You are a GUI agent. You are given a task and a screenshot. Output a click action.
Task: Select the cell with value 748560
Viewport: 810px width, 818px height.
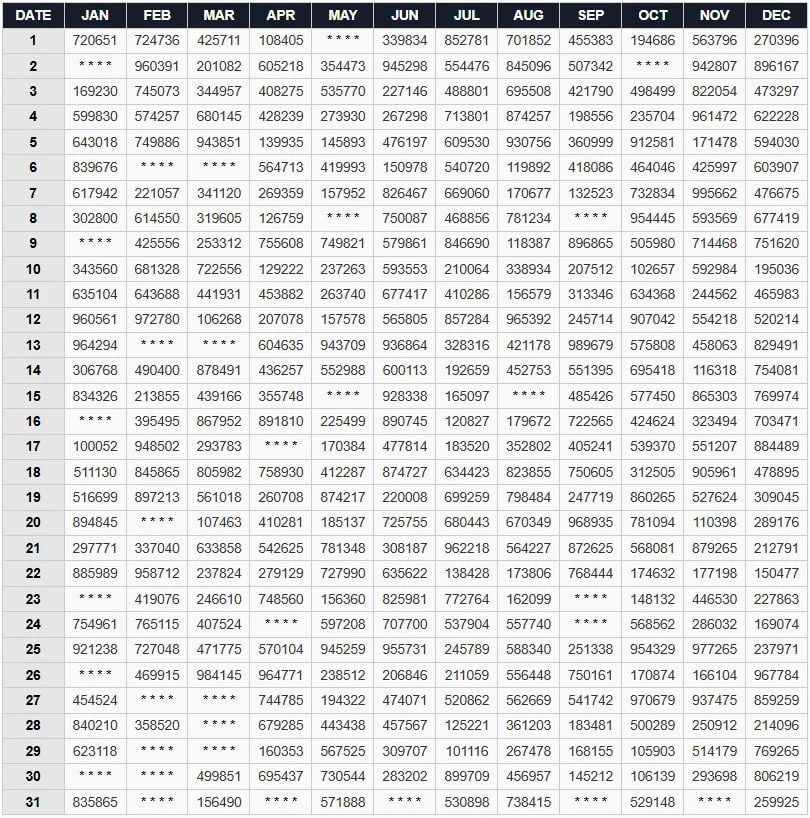click(281, 599)
